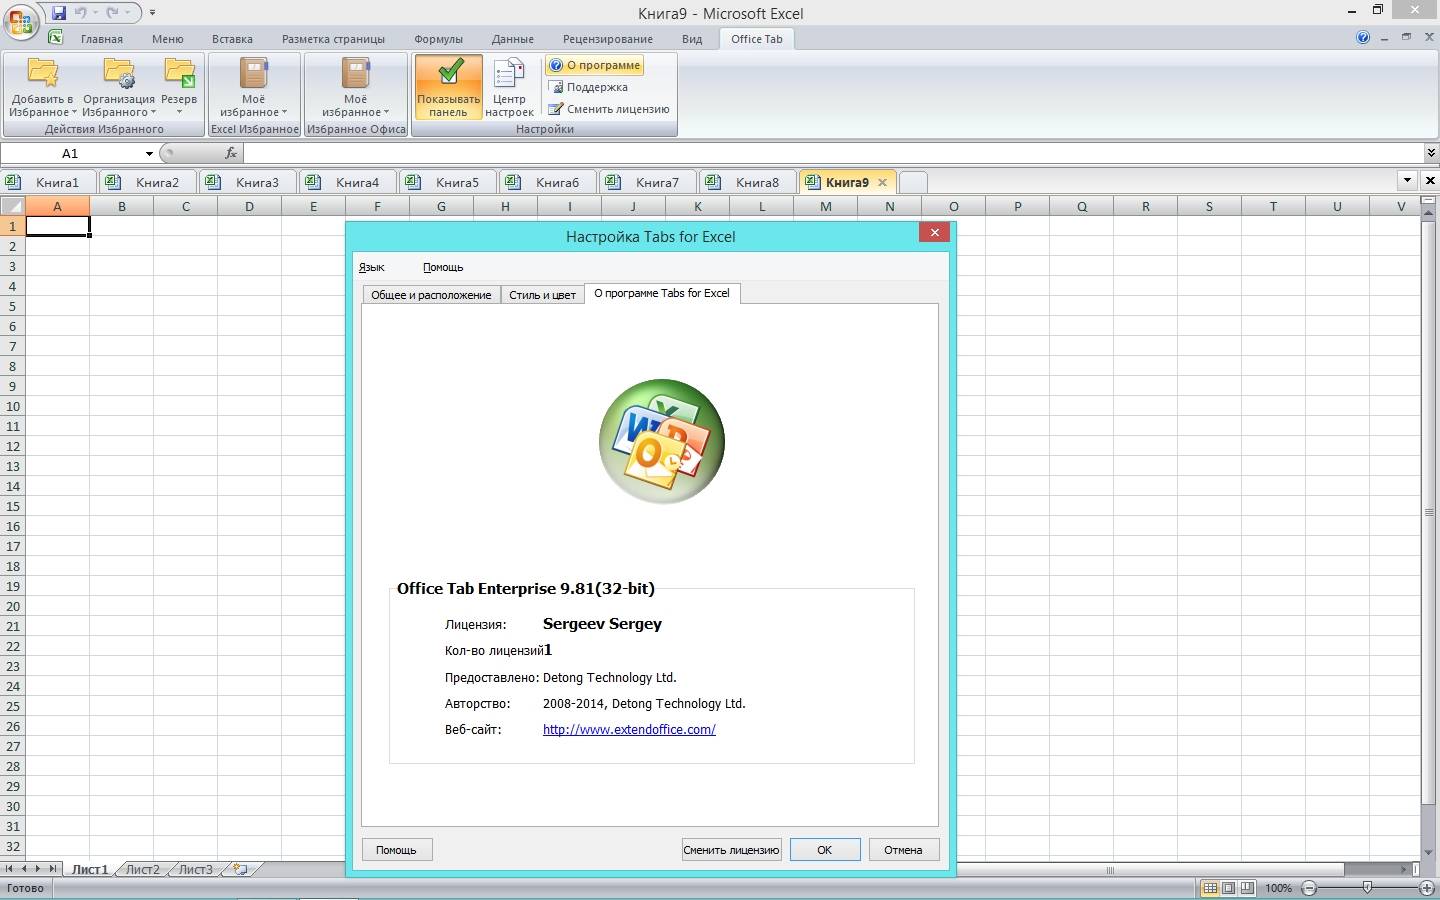
Task: Switch to Книга1 workbook tab
Action: click(48, 182)
